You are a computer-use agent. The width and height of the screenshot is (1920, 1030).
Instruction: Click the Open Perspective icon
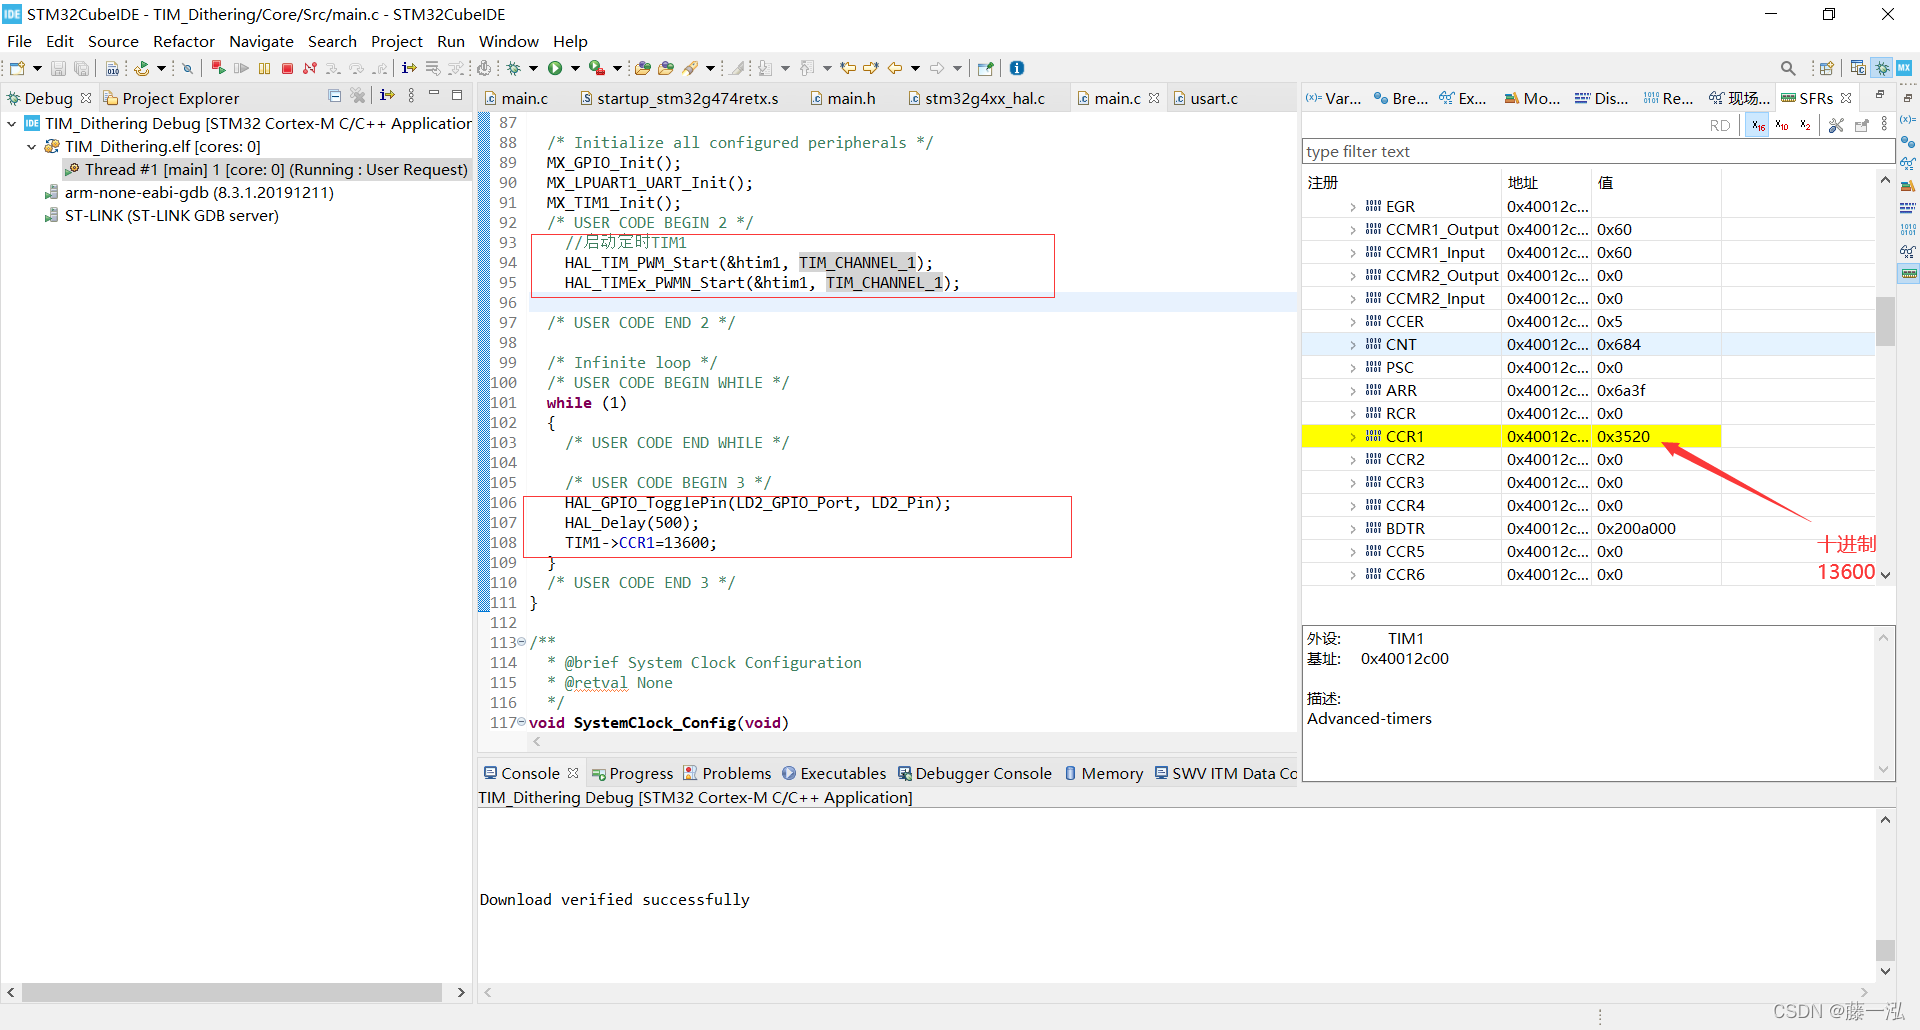[x=1826, y=68]
